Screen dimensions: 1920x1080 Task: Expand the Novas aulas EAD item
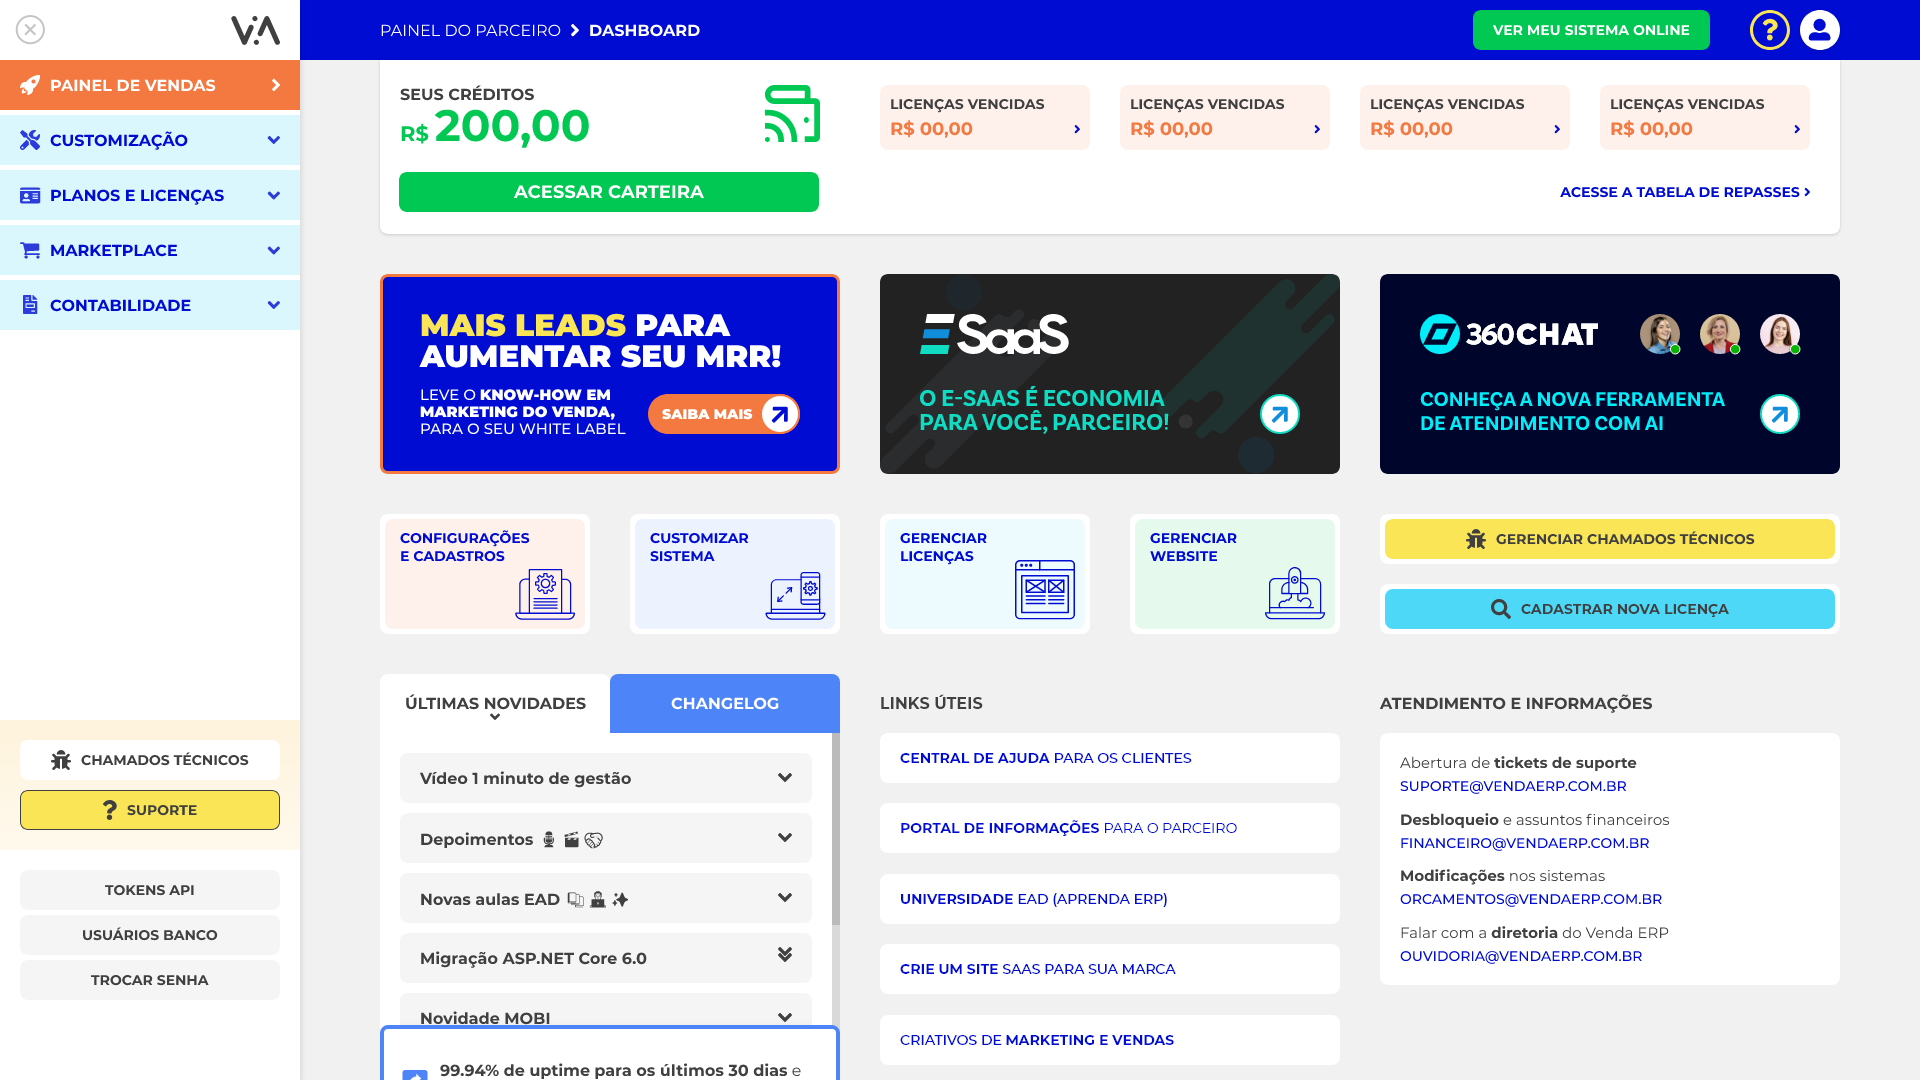coord(606,898)
